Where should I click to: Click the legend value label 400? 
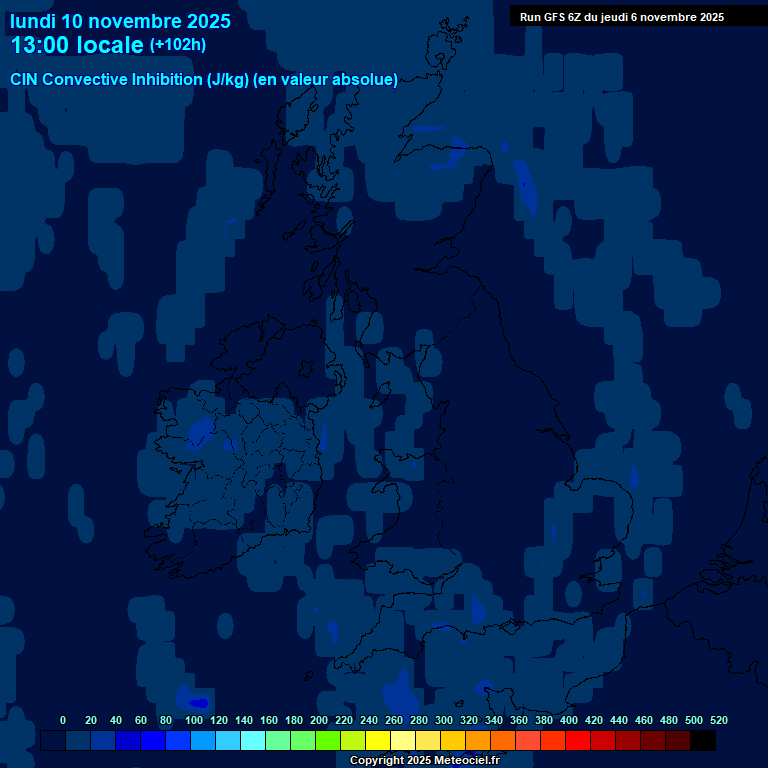point(568,720)
